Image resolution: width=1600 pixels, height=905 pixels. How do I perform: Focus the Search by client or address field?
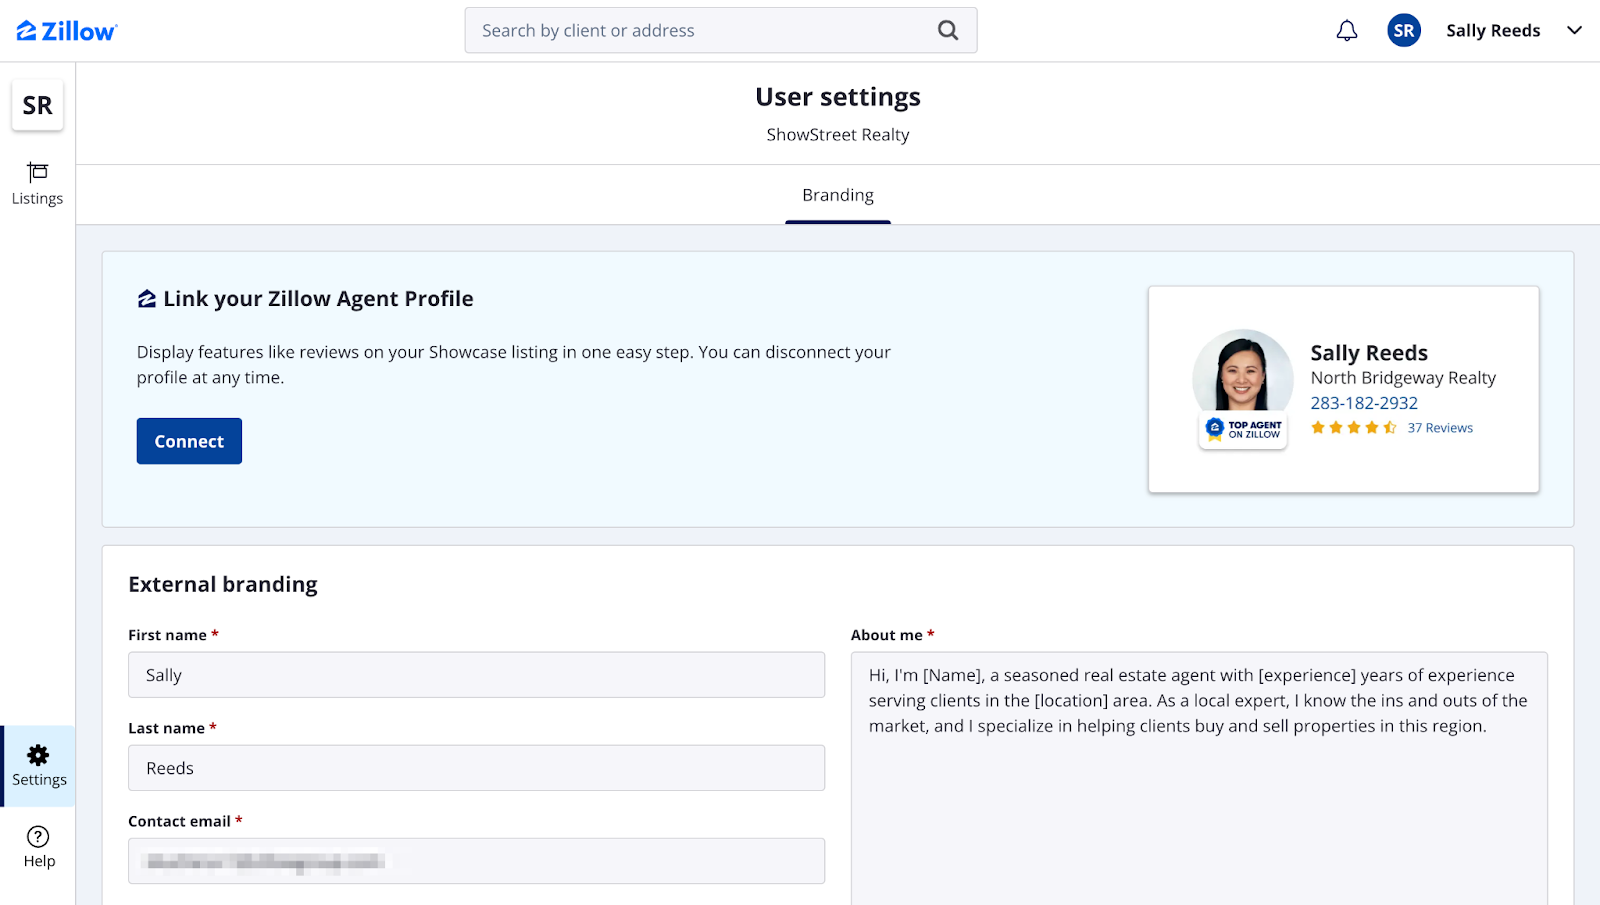pos(700,31)
